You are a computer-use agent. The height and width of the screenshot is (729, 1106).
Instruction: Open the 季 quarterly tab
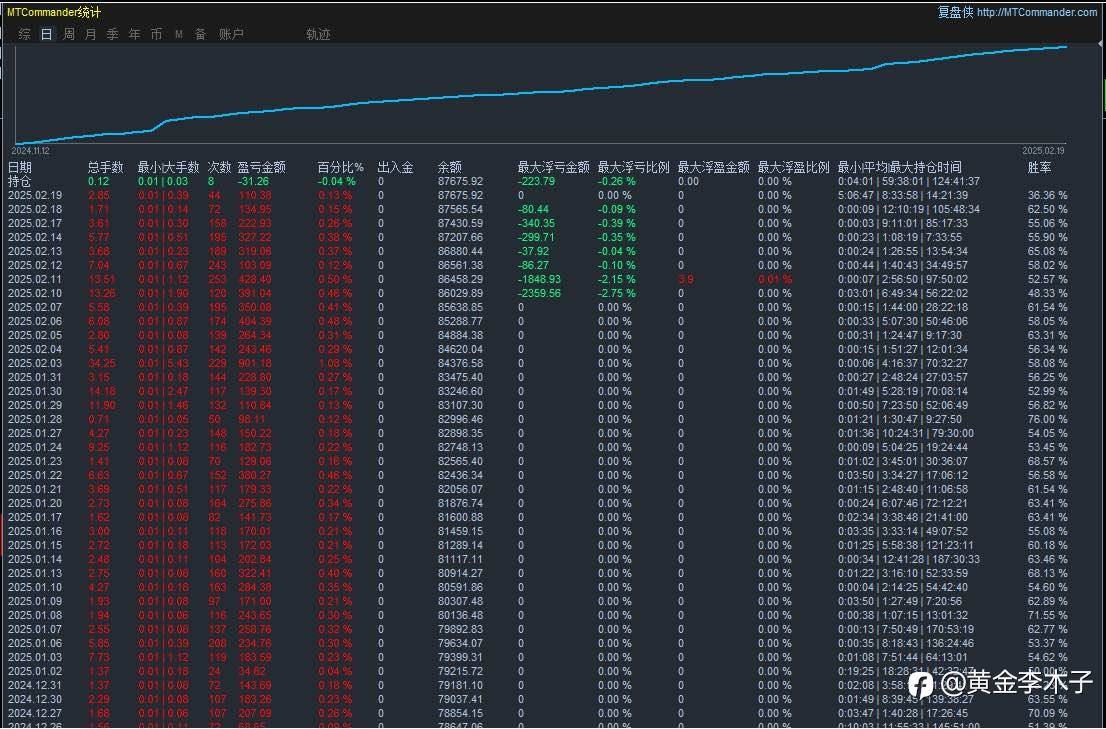[113, 34]
